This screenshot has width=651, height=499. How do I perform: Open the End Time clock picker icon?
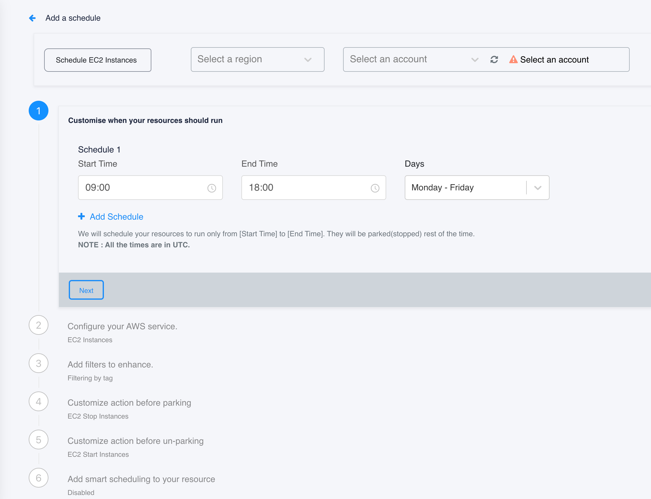pos(375,188)
